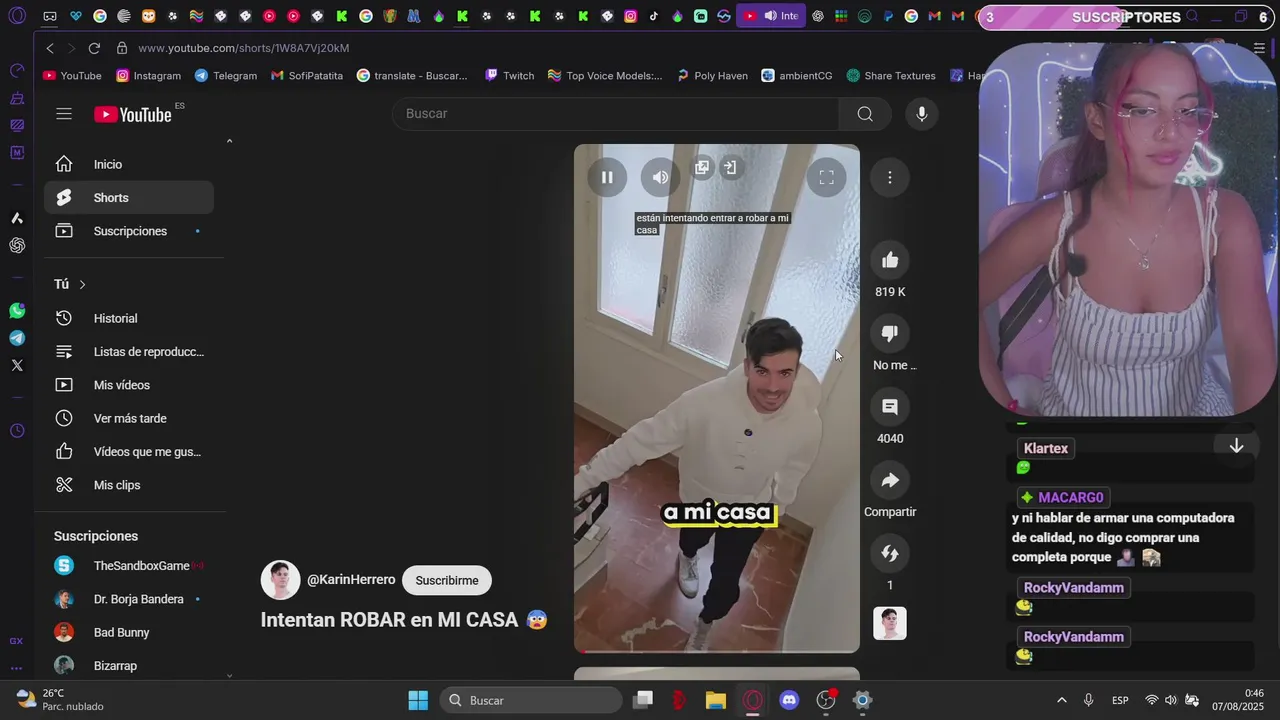Open the Instagram bookmark

click(148, 76)
